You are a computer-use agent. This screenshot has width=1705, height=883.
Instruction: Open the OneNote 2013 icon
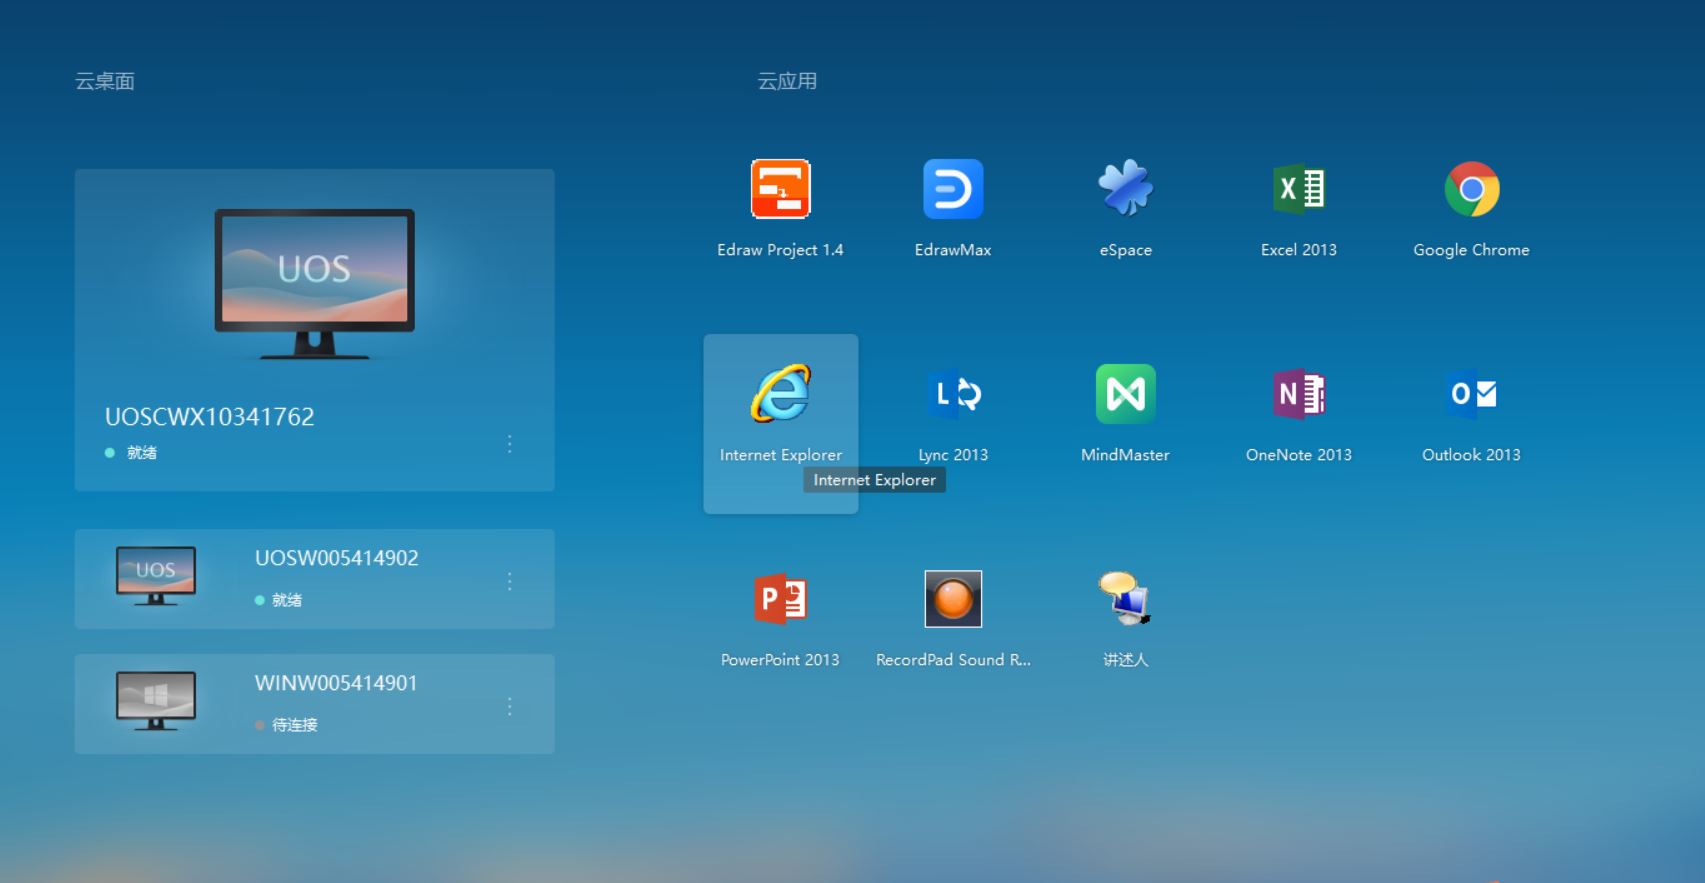pos(1299,394)
